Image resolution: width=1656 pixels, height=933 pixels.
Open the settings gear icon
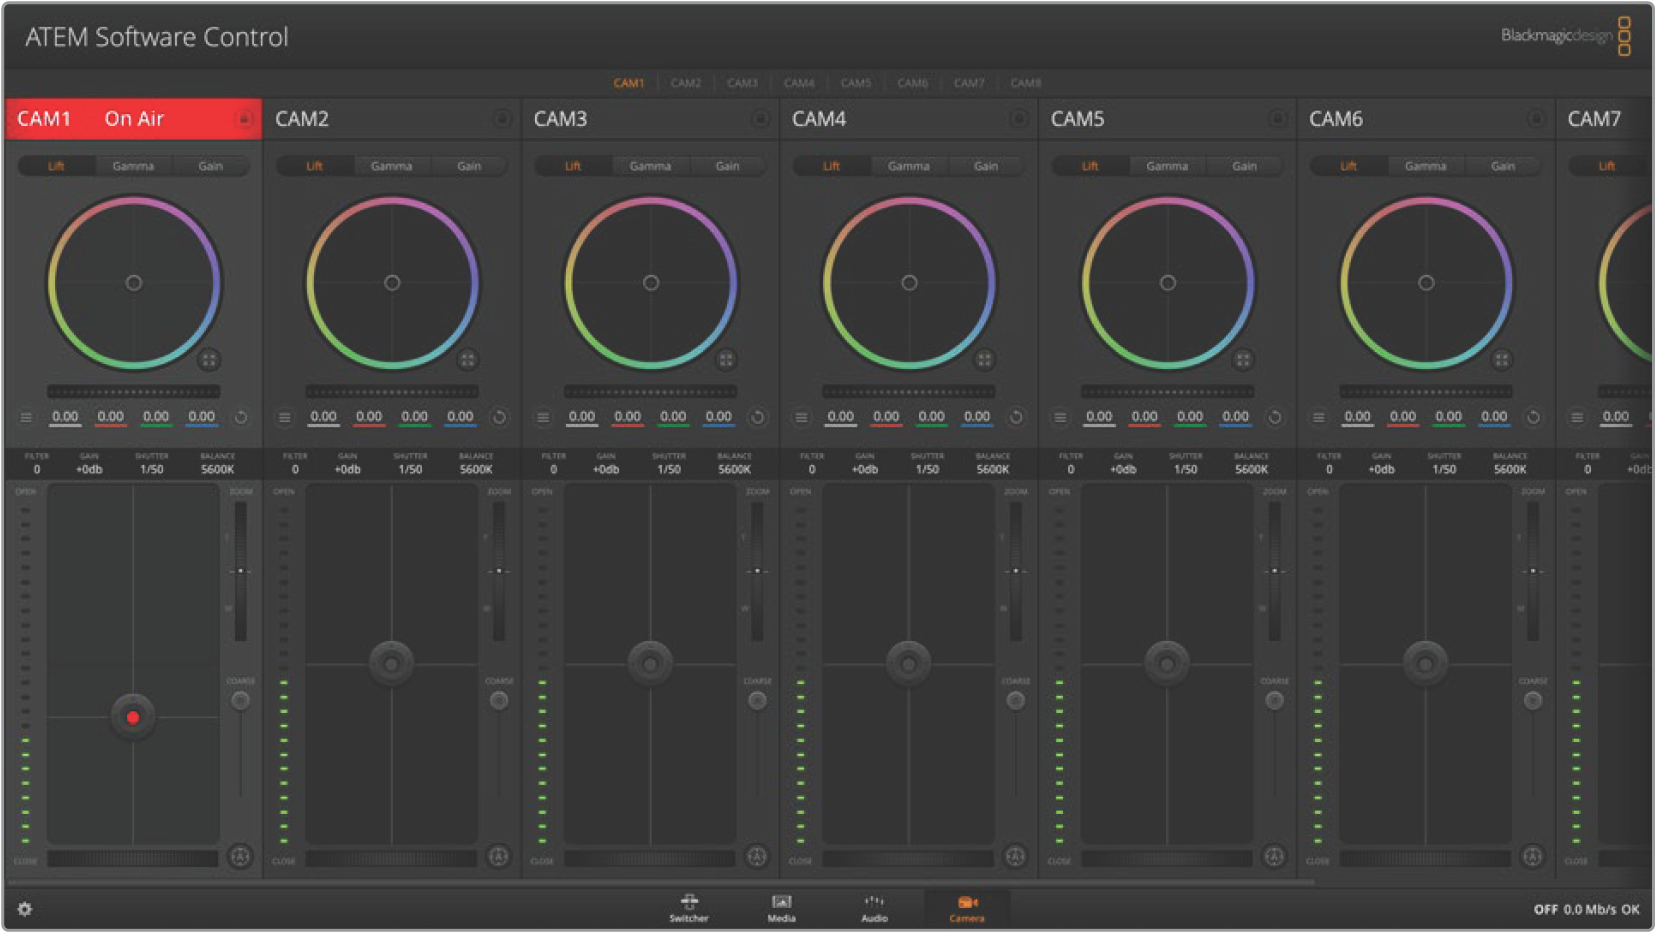pos(25,909)
